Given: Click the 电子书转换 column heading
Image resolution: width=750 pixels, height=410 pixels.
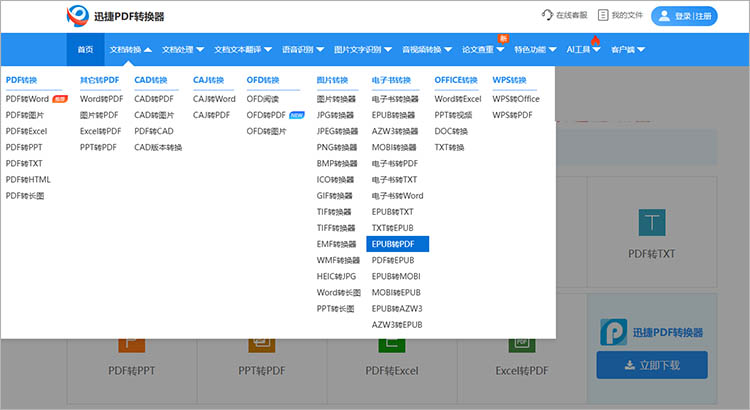Looking at the screenshot, I should (391, 80).
